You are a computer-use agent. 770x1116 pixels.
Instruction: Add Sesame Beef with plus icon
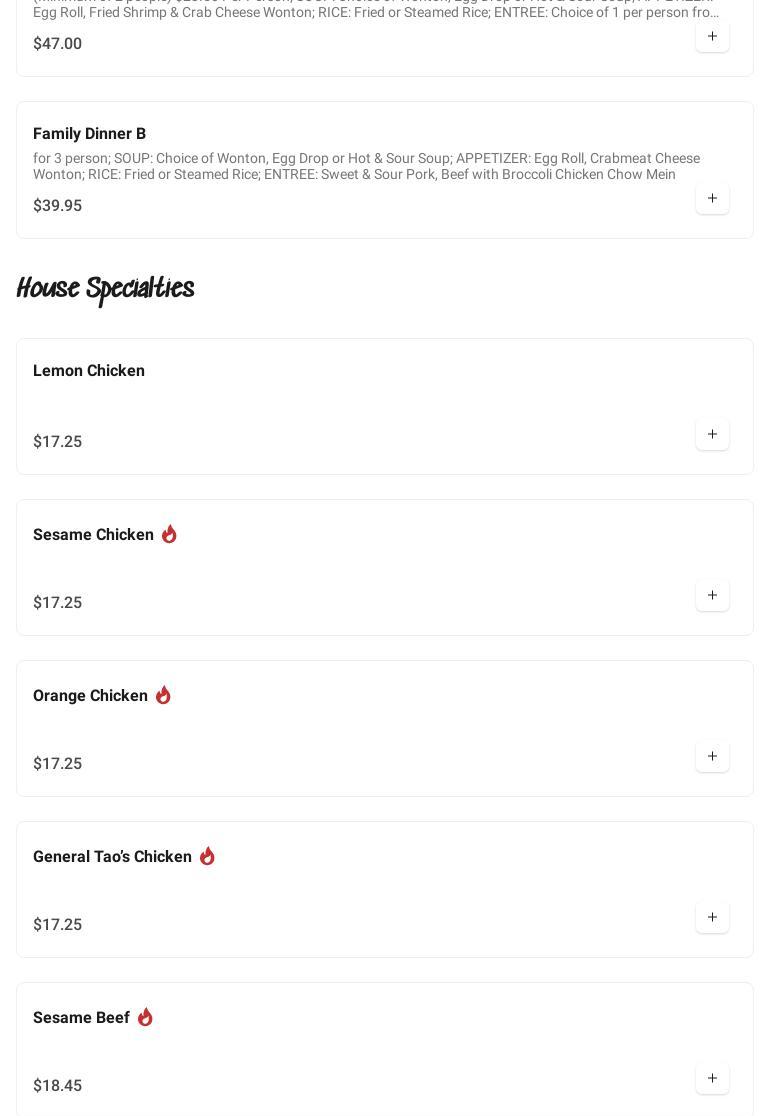712,1079
